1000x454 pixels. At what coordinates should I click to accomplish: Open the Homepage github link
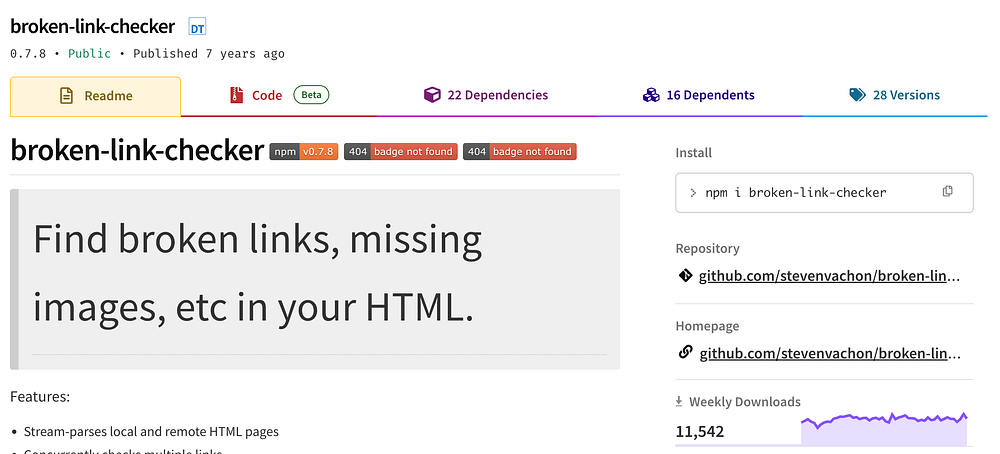coord(830,353)
